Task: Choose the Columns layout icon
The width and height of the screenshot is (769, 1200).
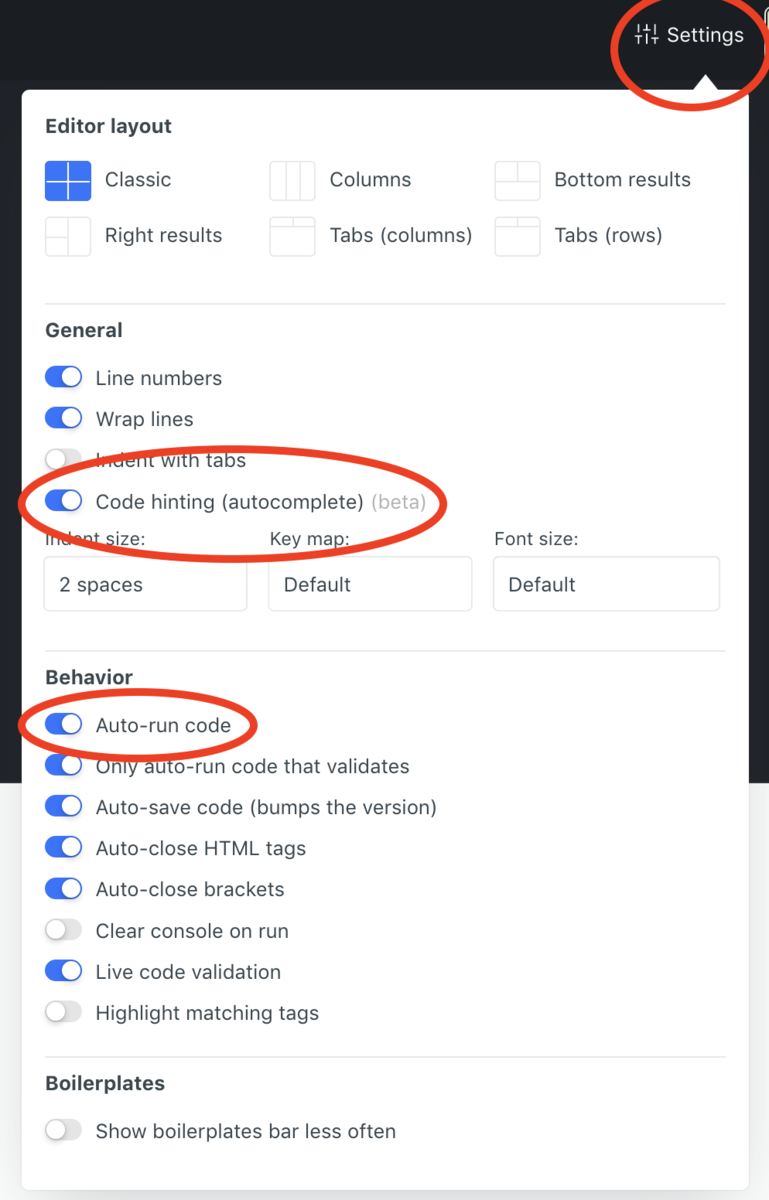Action: 292,180
